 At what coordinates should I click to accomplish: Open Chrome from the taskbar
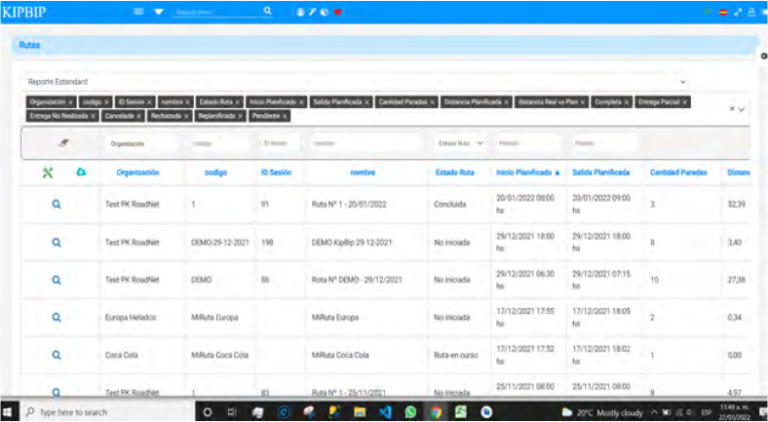coord(435,412)
